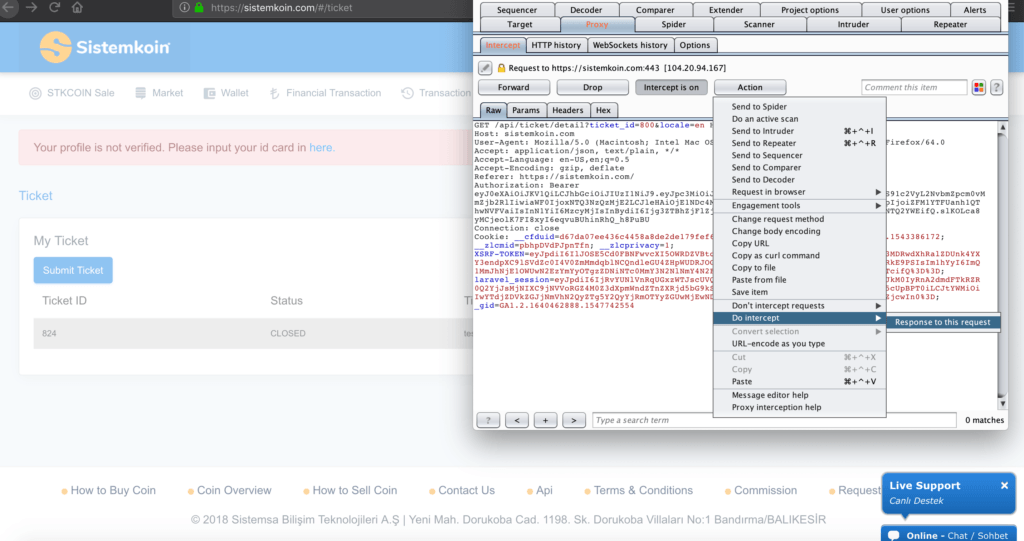This screenshot has height=541, width=1024.
Task: Switch to the HTTP history tab
Action: click(556, 45)
